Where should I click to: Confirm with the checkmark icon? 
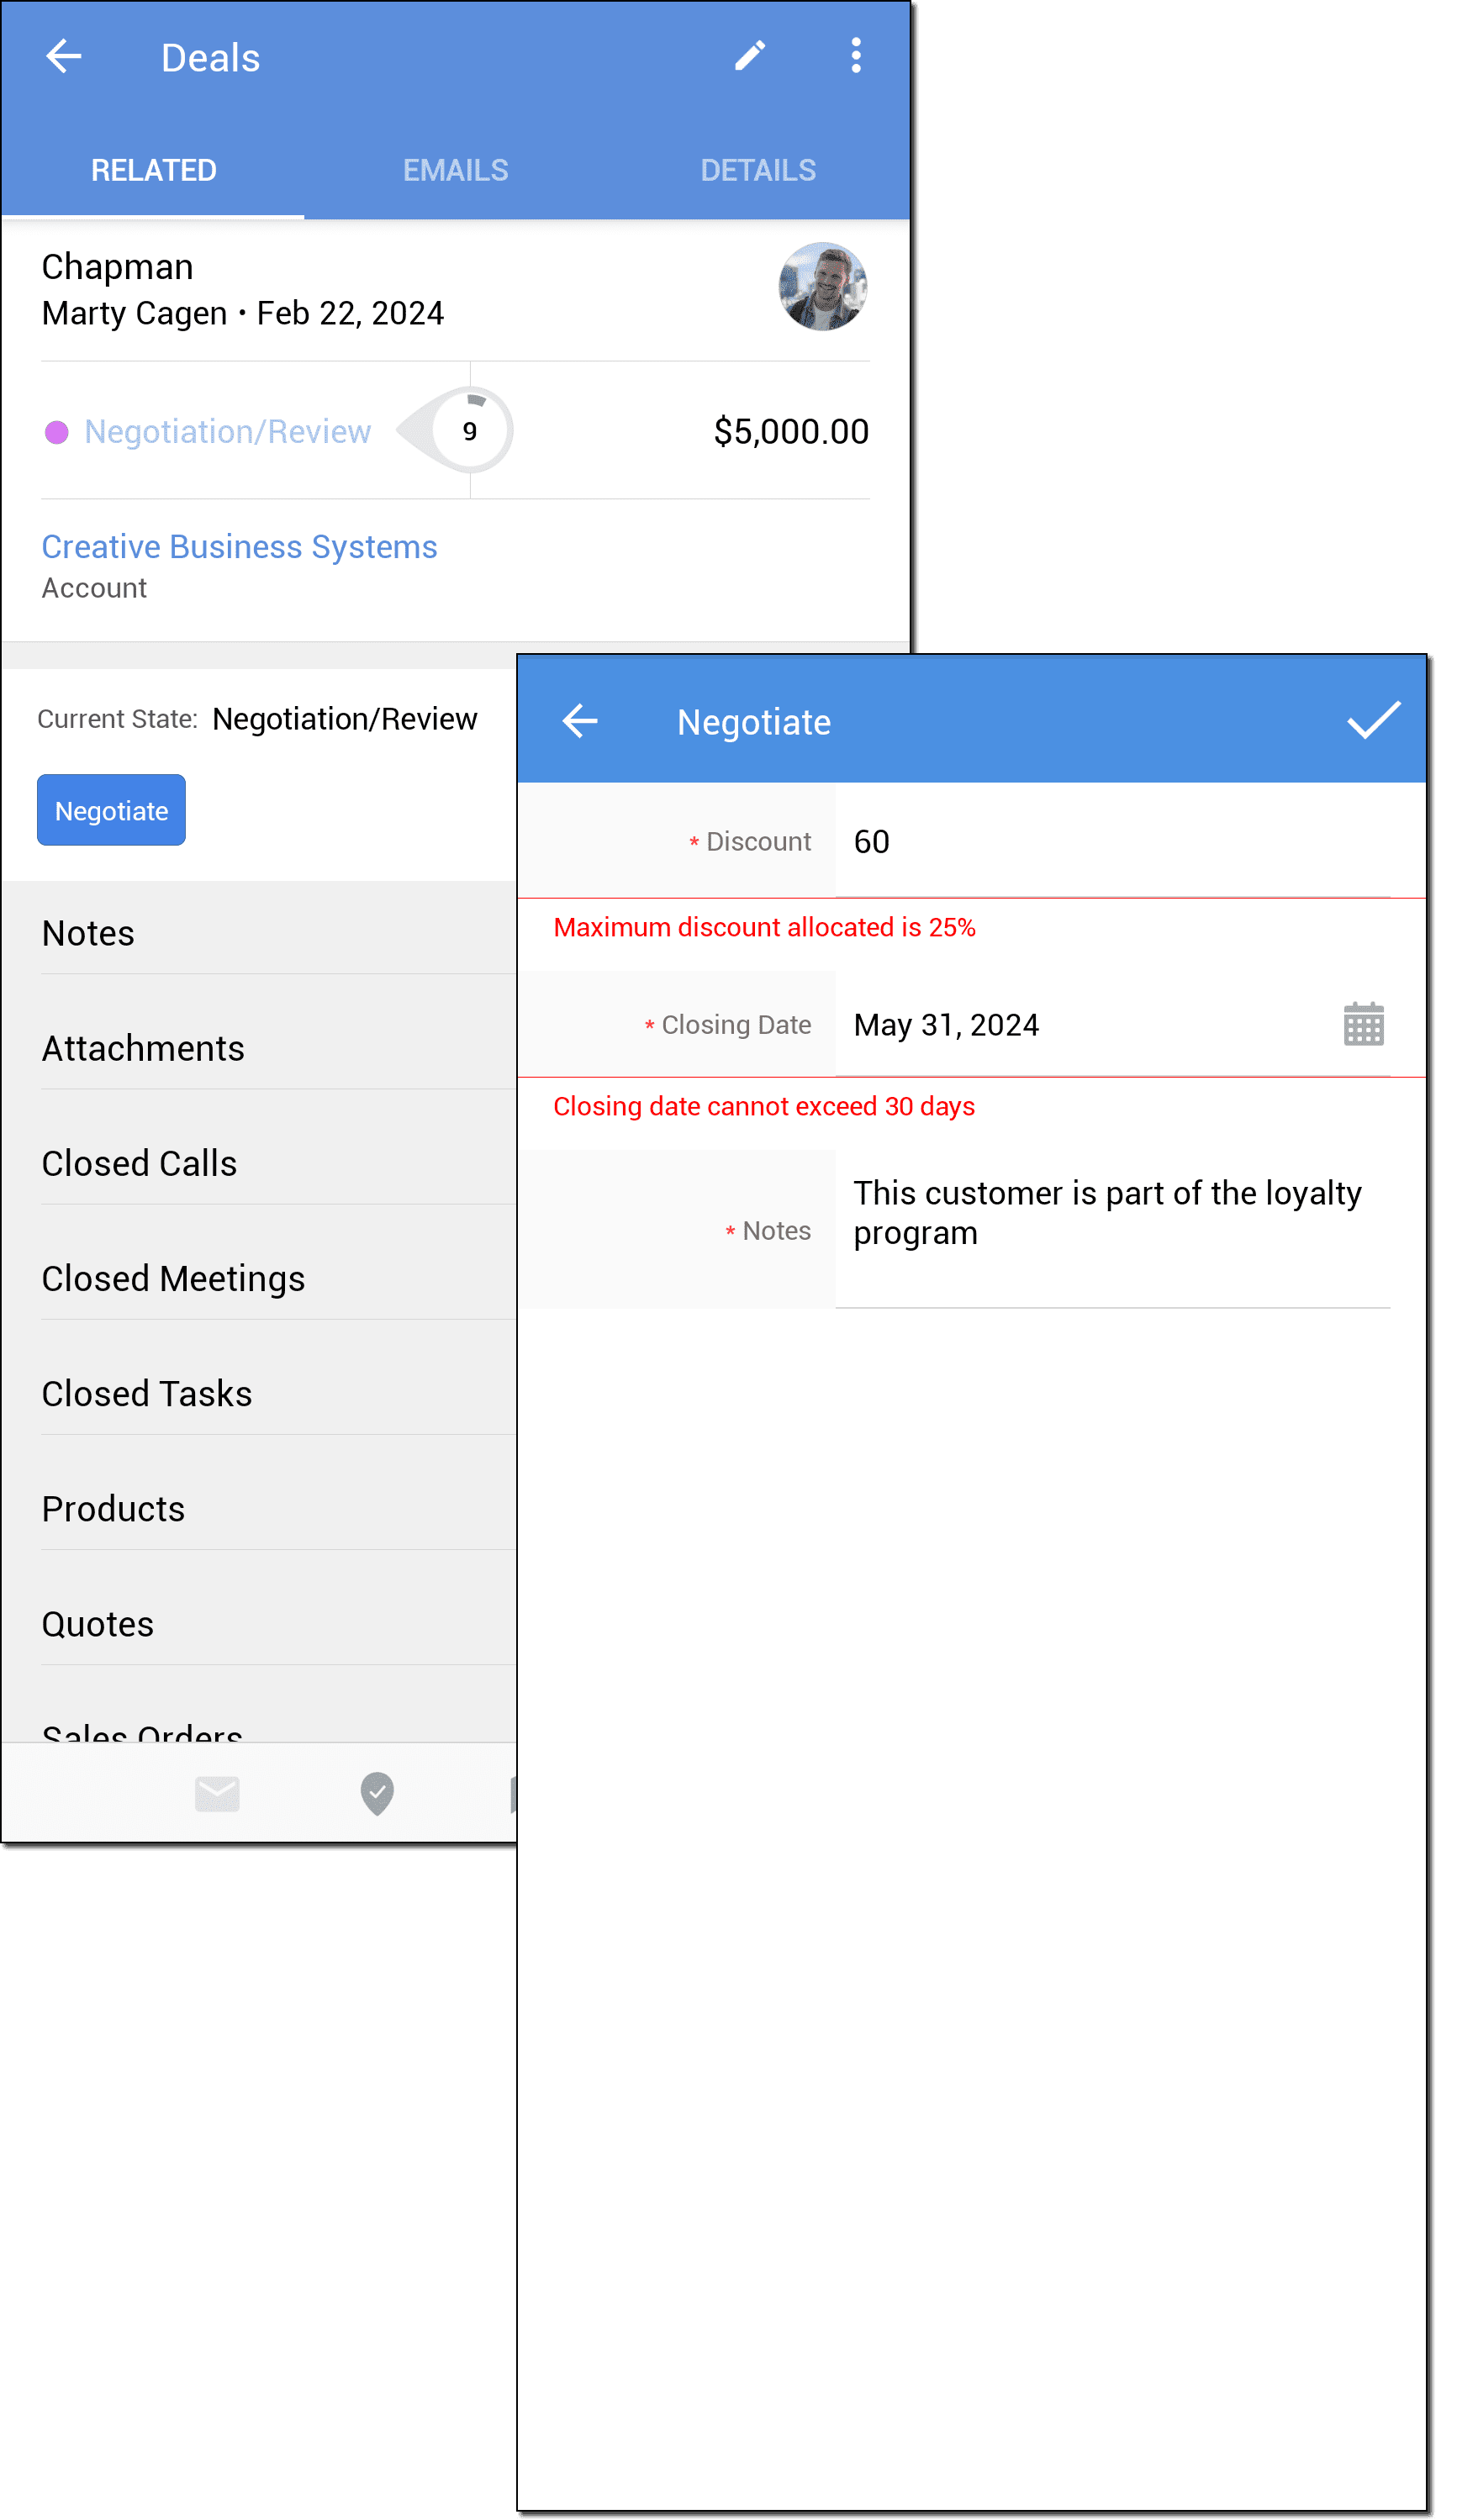pos(1373,721)
